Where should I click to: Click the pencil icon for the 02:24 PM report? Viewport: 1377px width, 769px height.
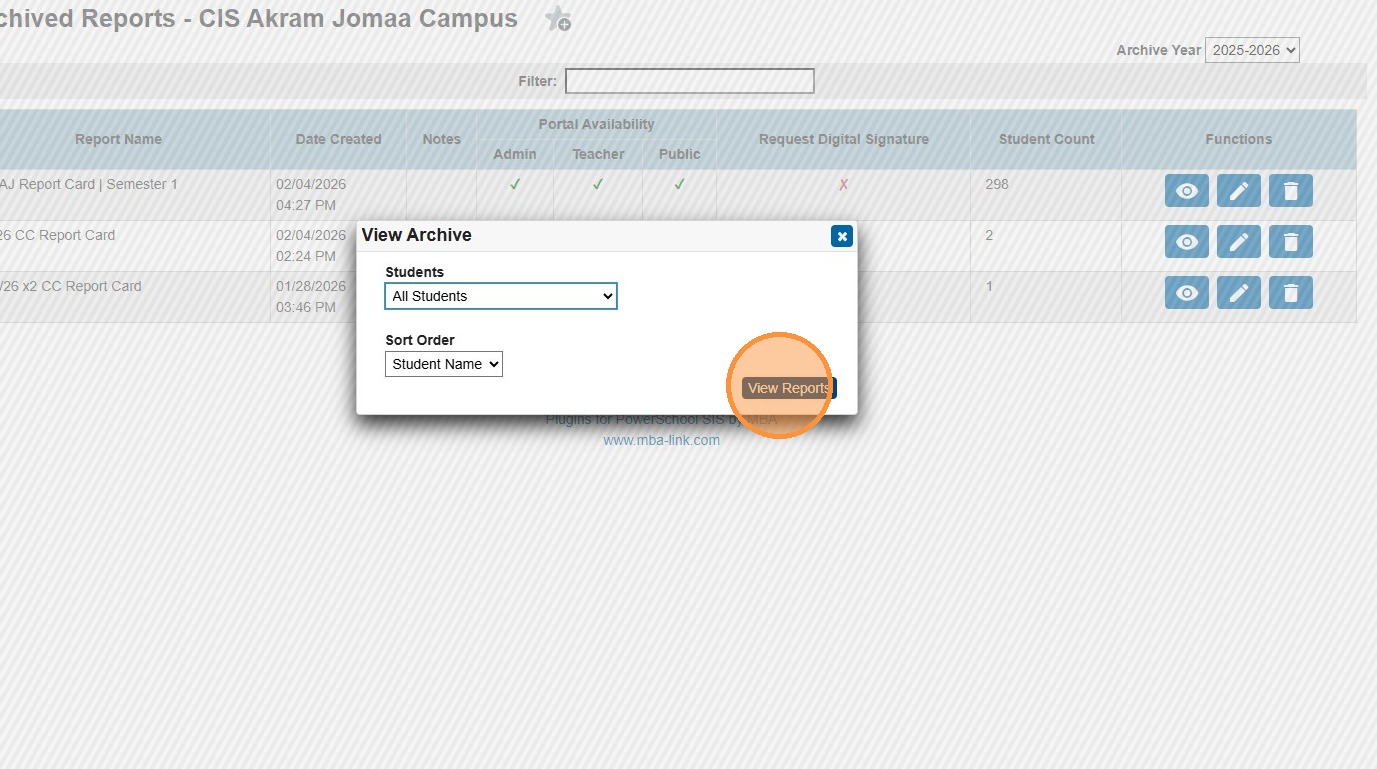(x=1238, y=241)
